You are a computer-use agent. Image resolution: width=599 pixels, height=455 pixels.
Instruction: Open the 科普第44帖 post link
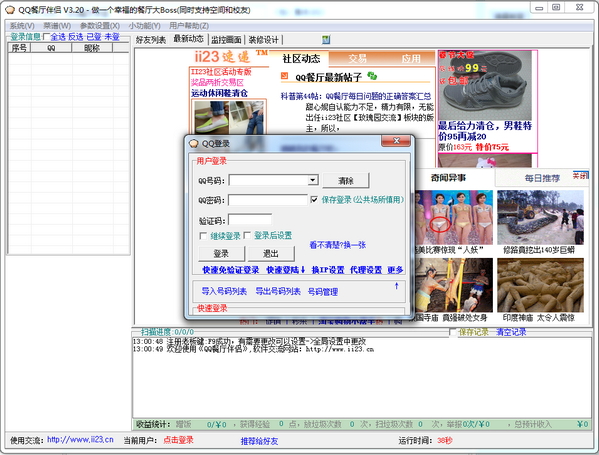356,96
